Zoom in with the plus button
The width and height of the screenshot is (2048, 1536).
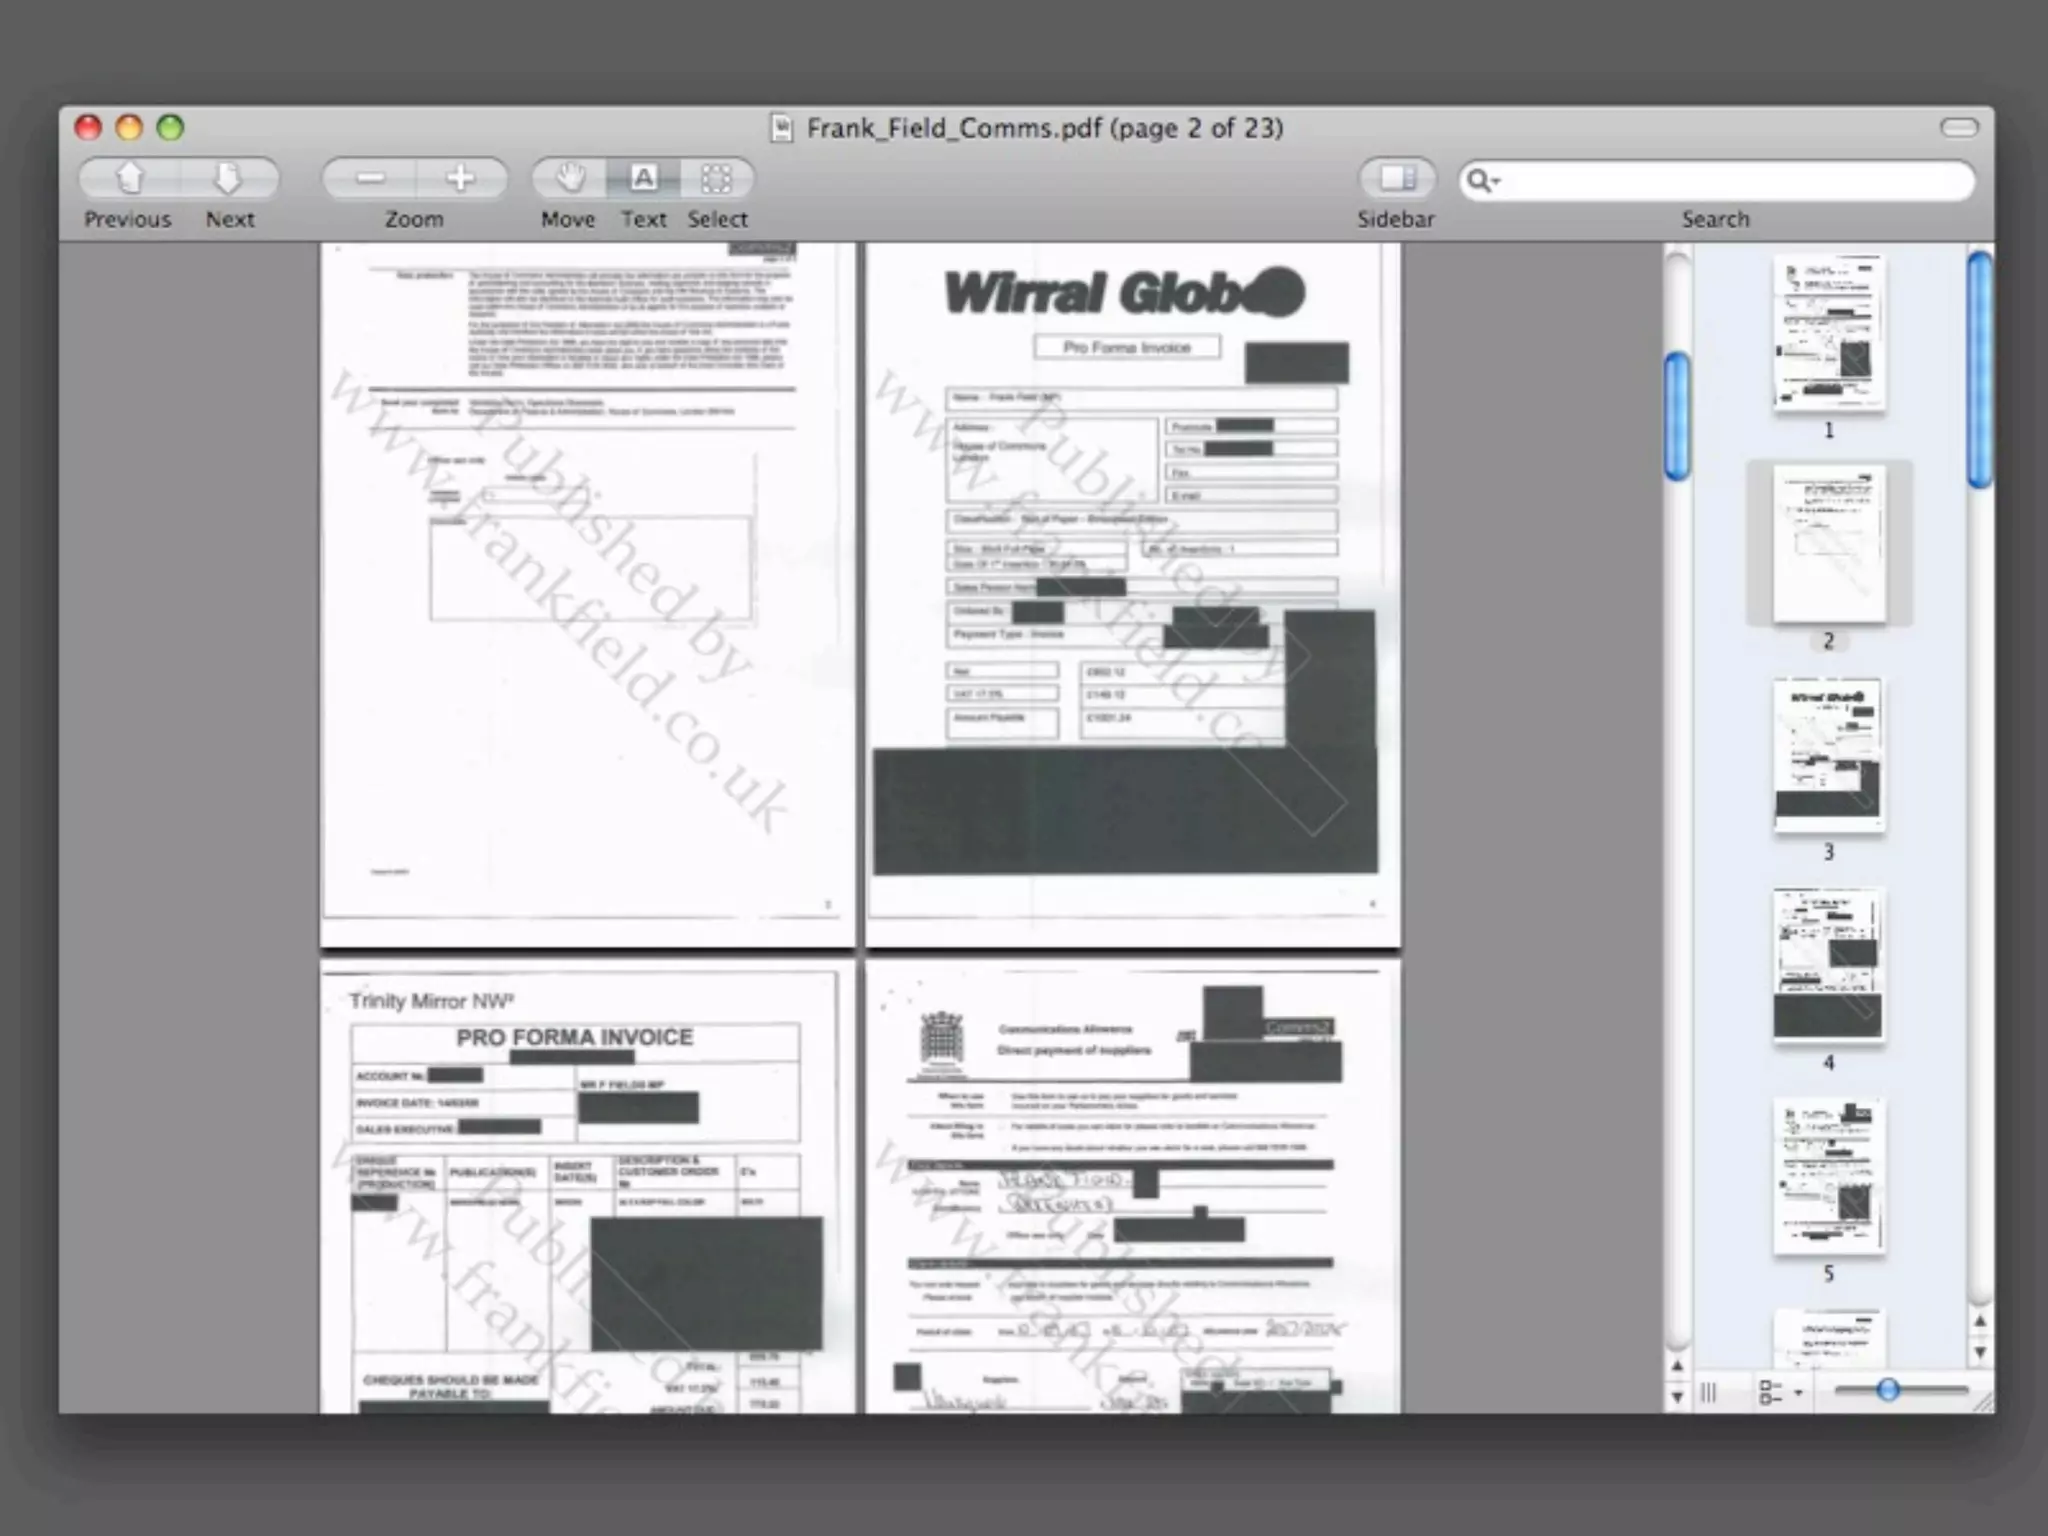460,179
